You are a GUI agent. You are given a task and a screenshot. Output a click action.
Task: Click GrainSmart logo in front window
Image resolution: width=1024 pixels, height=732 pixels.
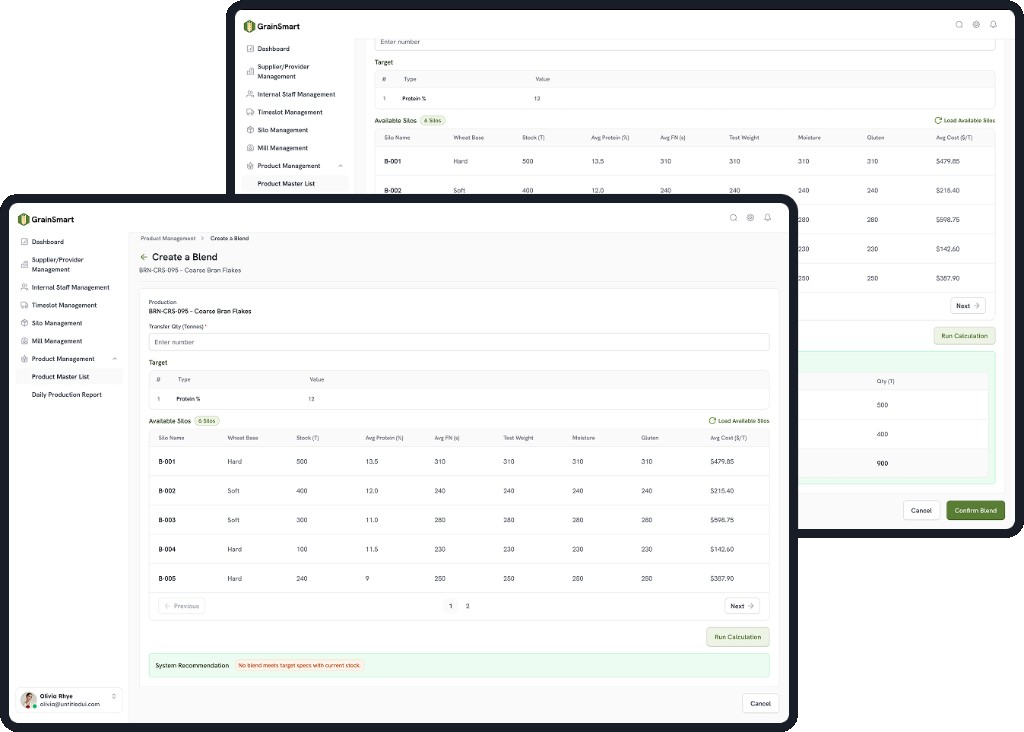coord(46,219)
